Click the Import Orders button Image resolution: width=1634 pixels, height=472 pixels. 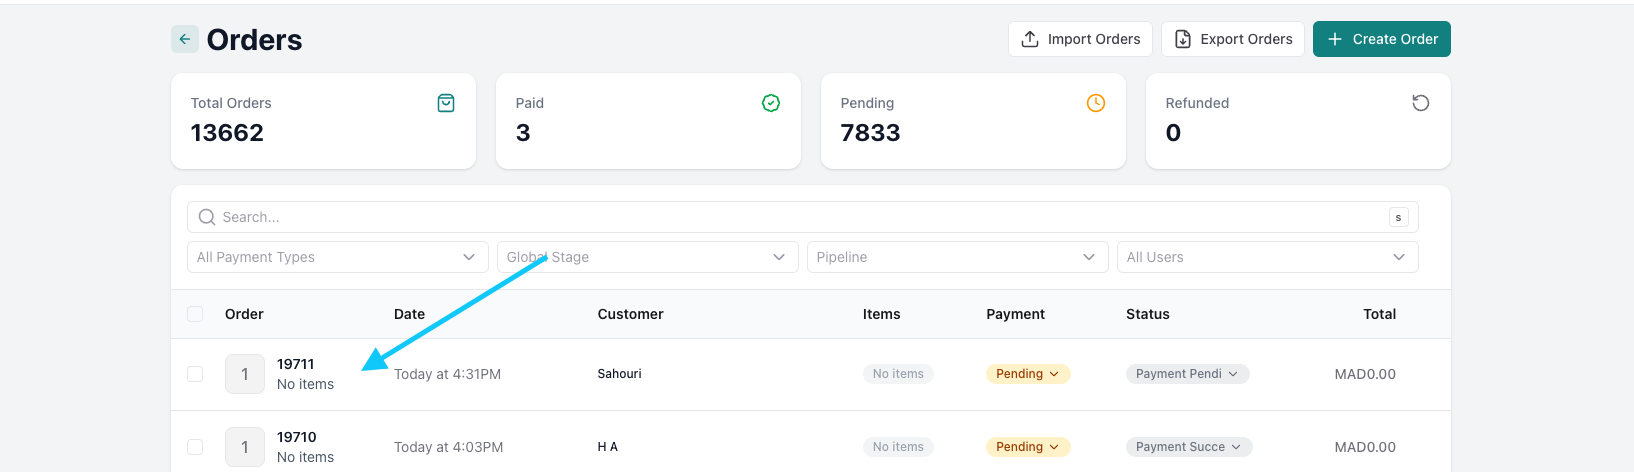coord(1080,39)
